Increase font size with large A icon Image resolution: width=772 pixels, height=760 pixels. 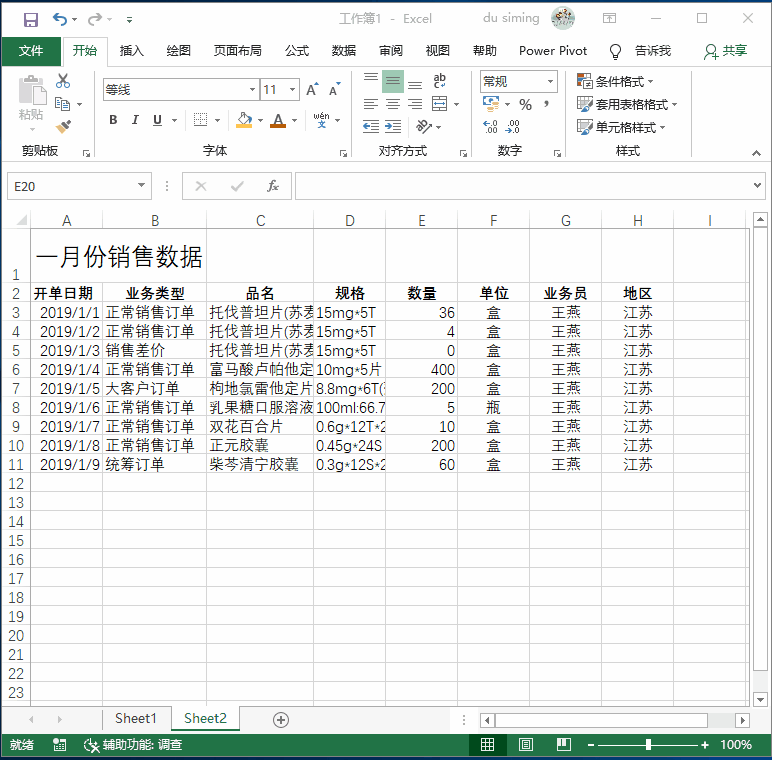click(313, 89)
